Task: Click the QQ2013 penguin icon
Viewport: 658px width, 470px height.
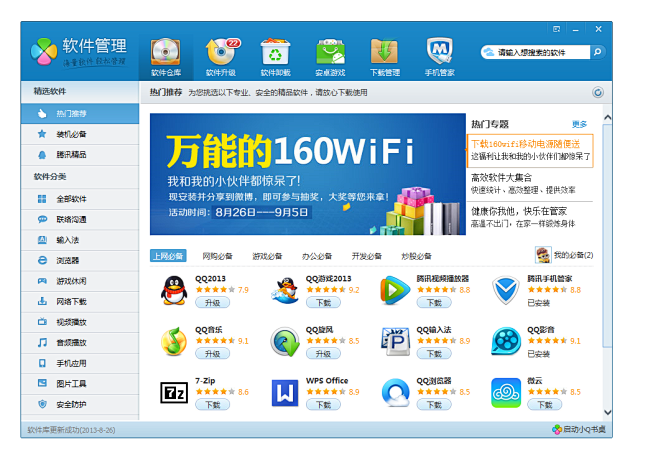Action: point(174,290)
